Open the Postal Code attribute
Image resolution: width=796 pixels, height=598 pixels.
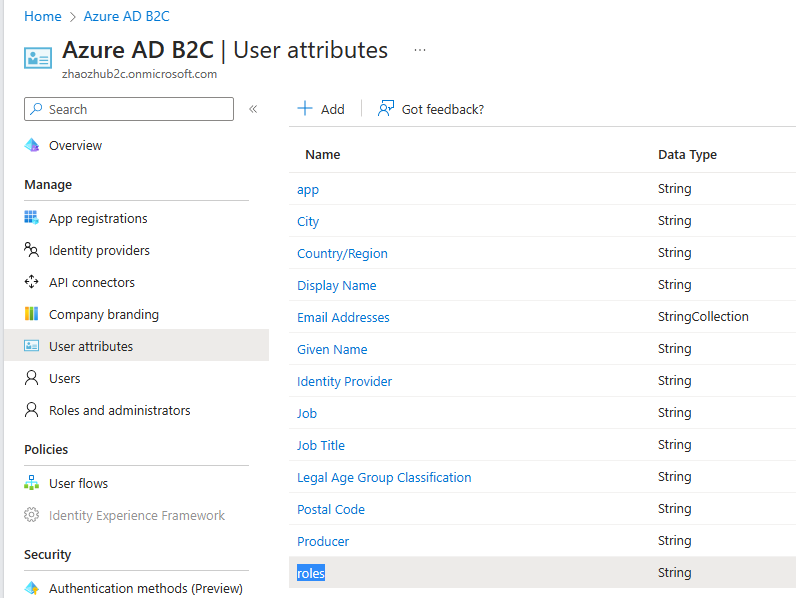click(x=330, y=509)
